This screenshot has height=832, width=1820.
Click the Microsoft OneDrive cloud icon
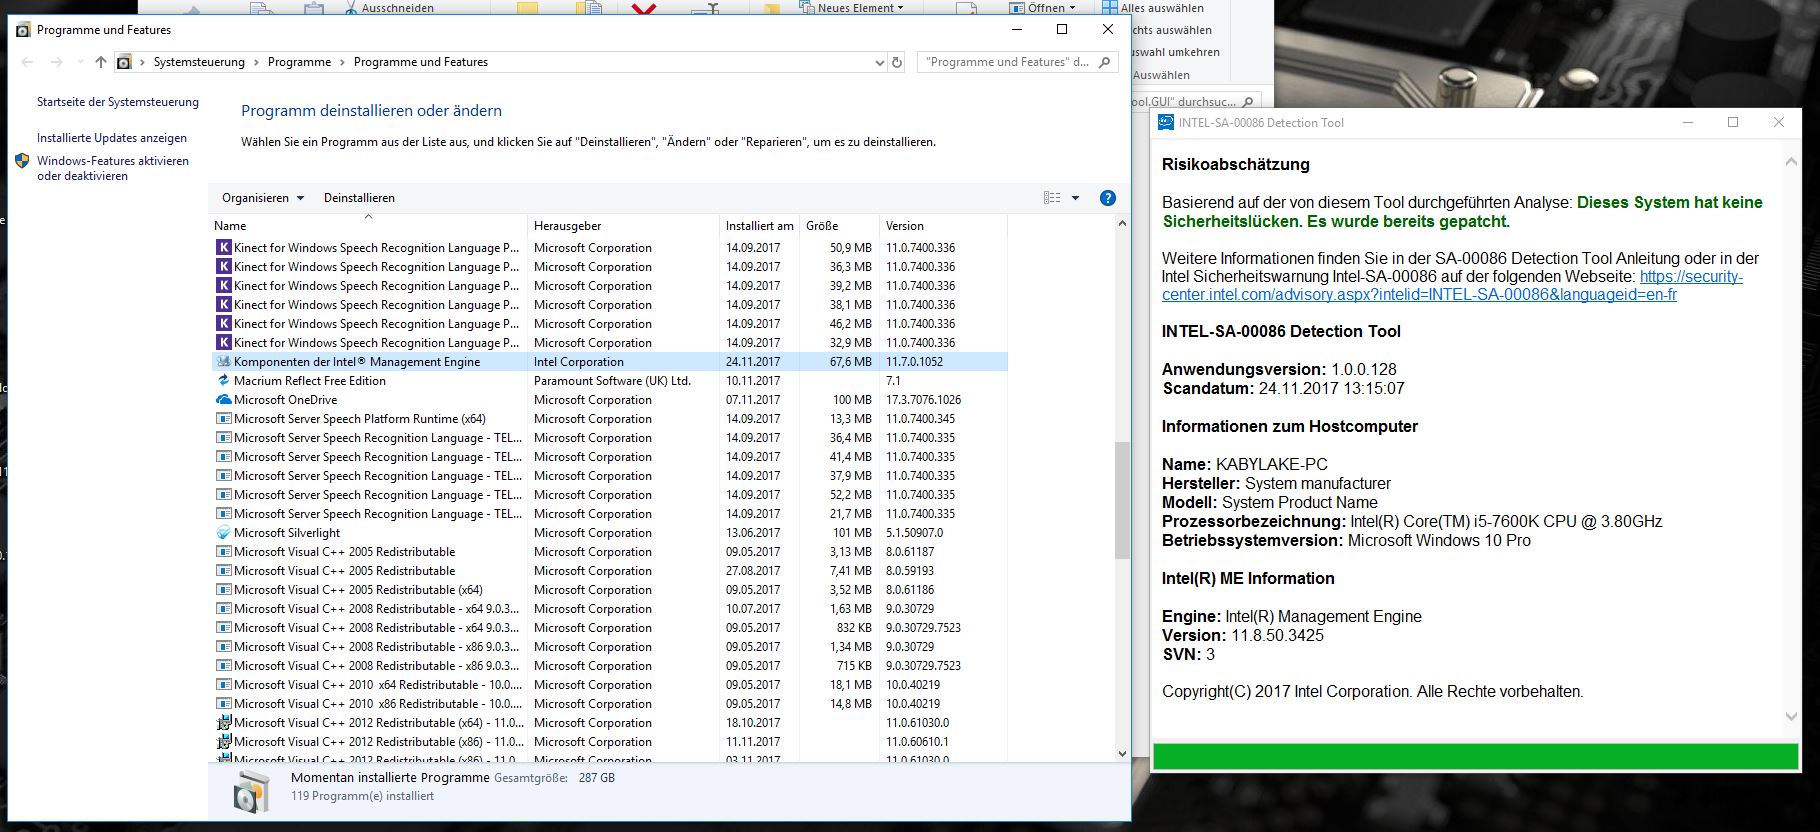(x=223, y=400)
